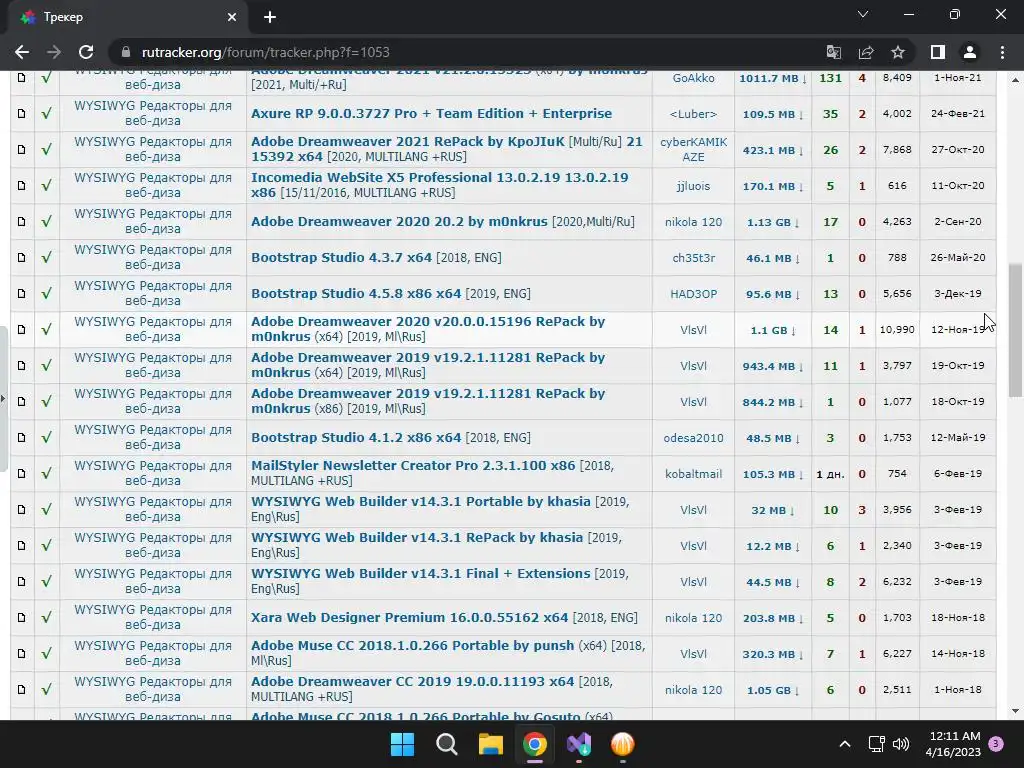Download the 109.5 MB Axure torrent
This screenshot has height=768, width=1024.
tap(773, 114)
